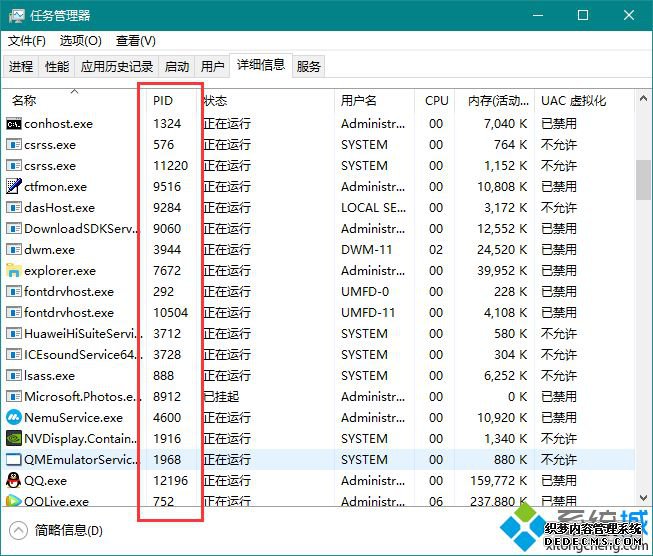Click the NVDisplay.Container green icon
The width and height of the screenshot is (653, 556).
point(14,439)
